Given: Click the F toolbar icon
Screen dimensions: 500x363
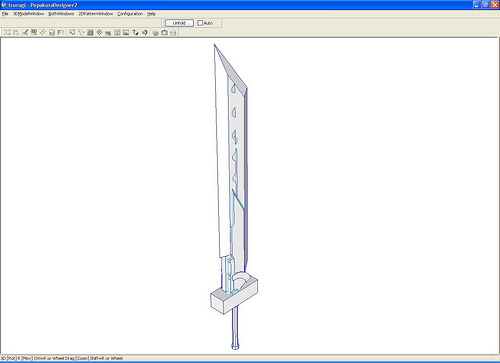Looking at the screenshot, I should point(61,32).
